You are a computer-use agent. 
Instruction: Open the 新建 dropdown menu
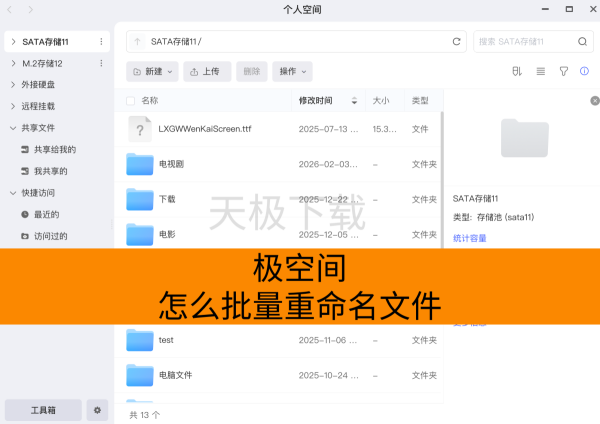[x=153, y=72]
